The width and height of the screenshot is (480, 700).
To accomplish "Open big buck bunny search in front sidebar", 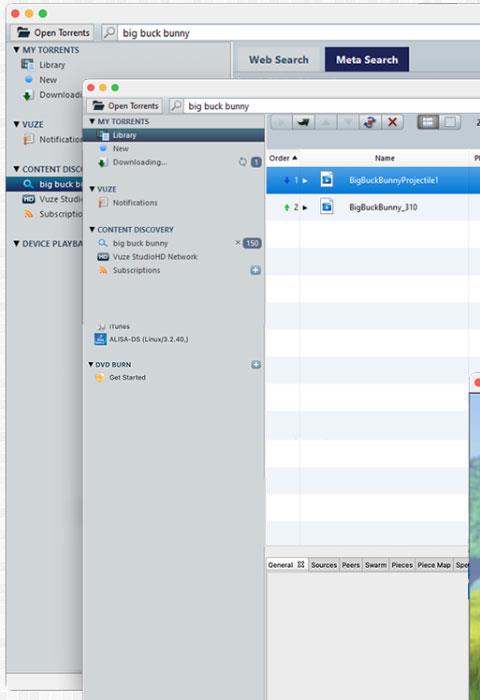I will [140, 243].
